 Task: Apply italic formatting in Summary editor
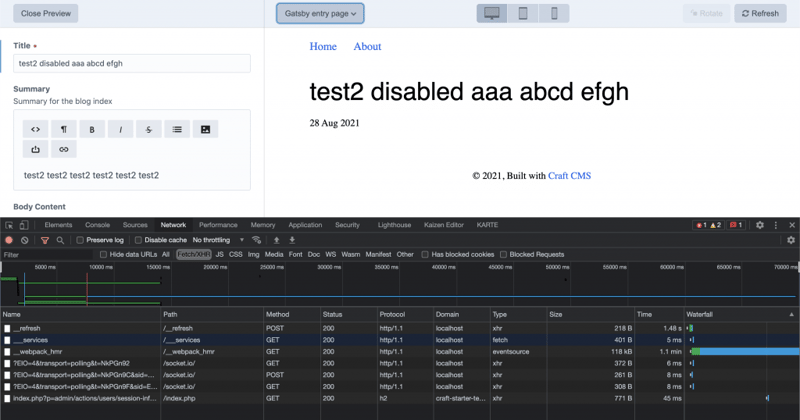click(x=120, y=129)
